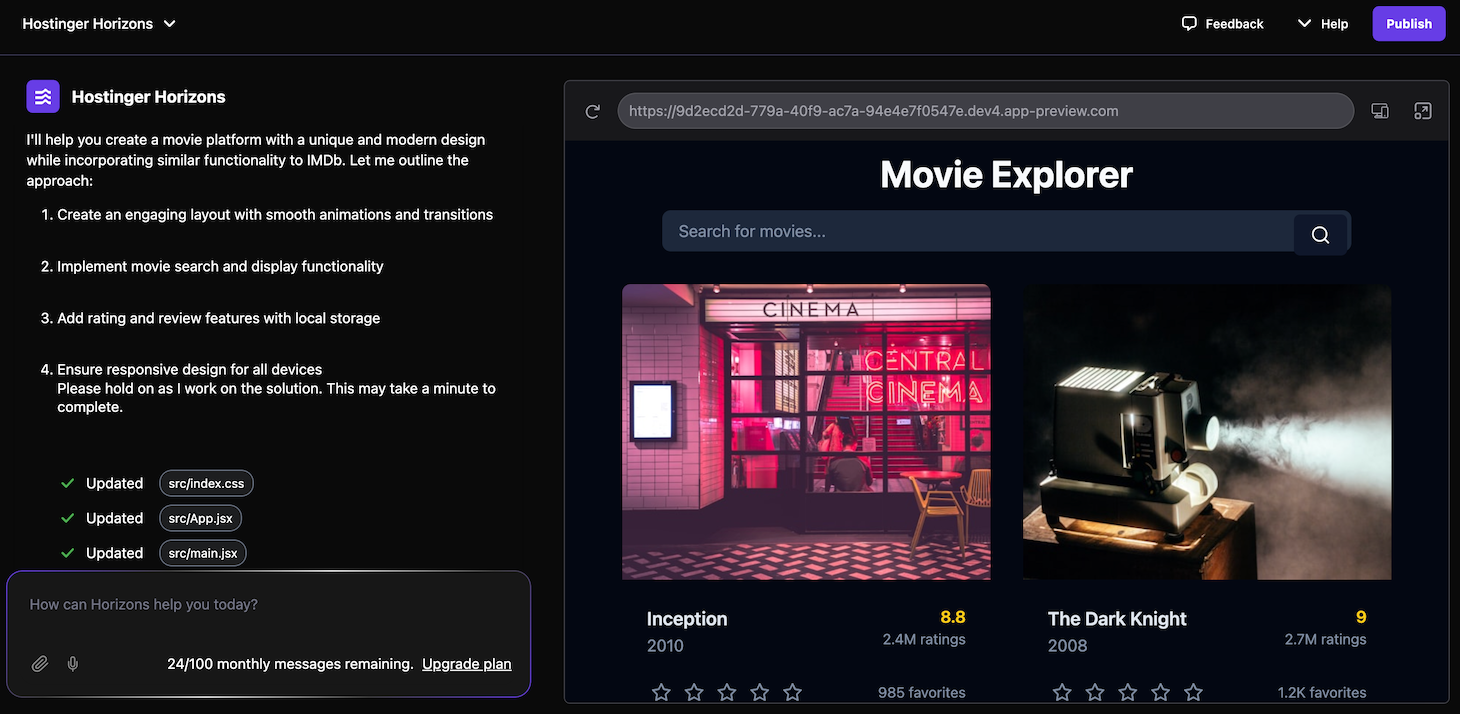Image resolution: width=1460 pixels, height=714 pixels.
Task: Click the magnifying glass search icon
Action: pos(1320,232)
